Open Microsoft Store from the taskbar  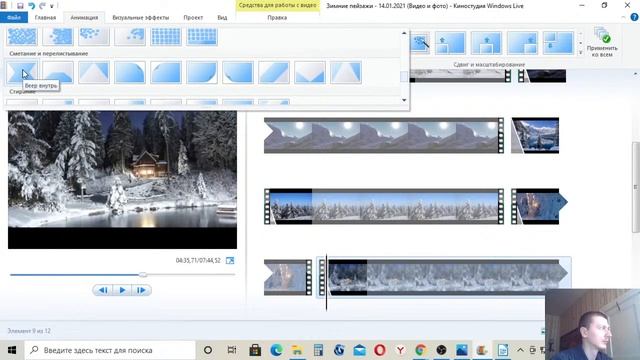pyautogui.click(x=255, y=350)
